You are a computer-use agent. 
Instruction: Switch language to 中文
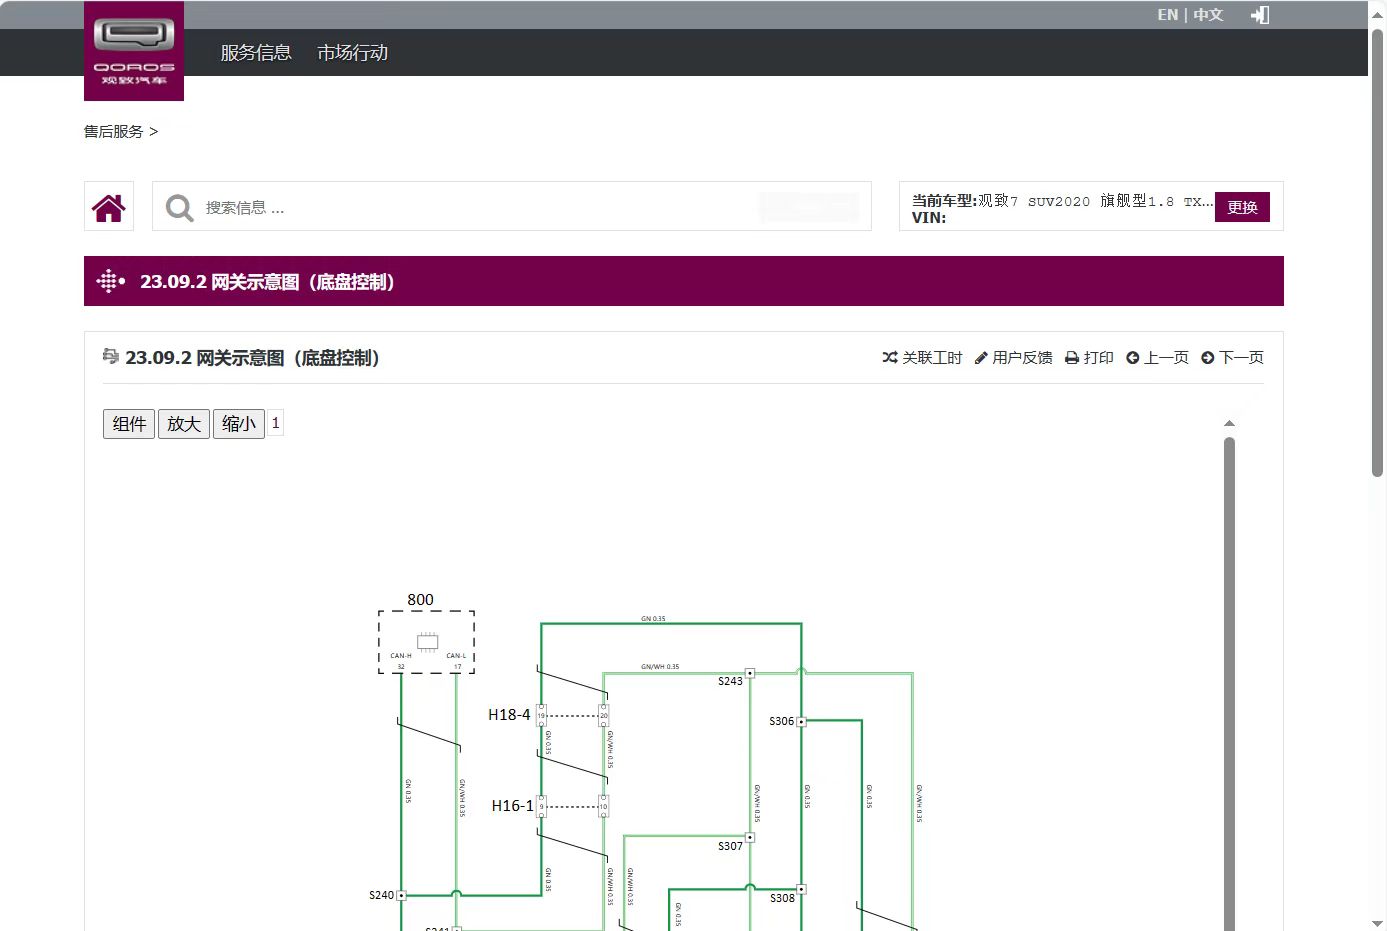pos(1208,15)
